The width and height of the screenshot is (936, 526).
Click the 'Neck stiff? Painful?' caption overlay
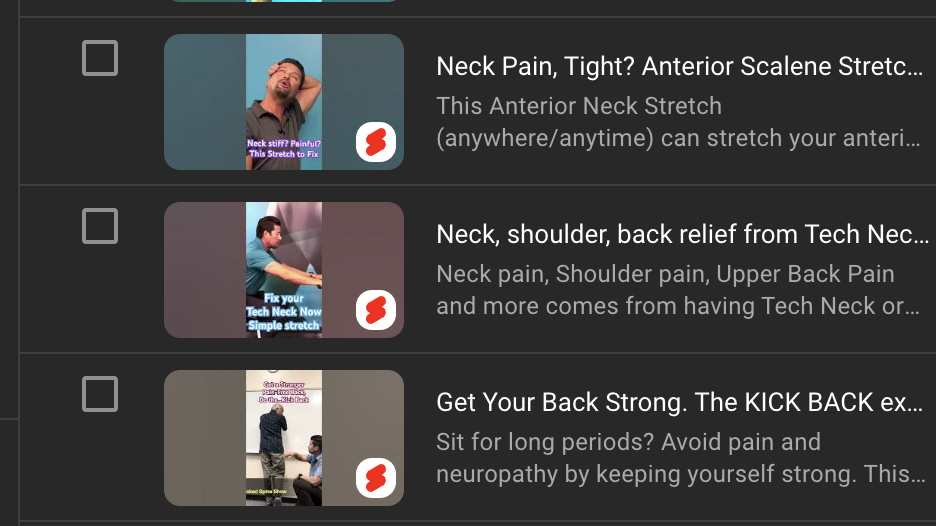tap(284, 149)
